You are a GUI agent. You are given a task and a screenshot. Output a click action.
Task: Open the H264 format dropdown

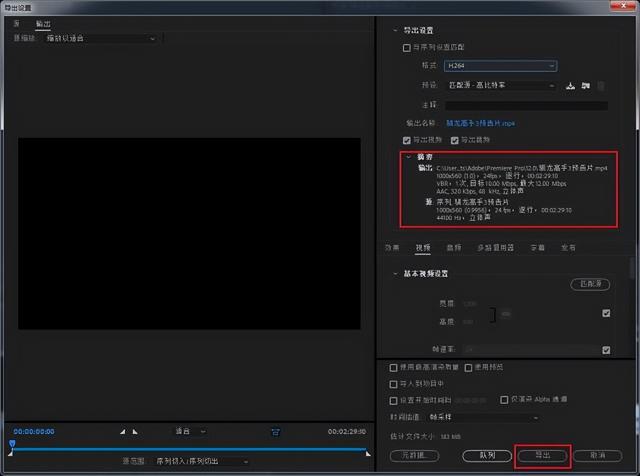coord(501,66)
